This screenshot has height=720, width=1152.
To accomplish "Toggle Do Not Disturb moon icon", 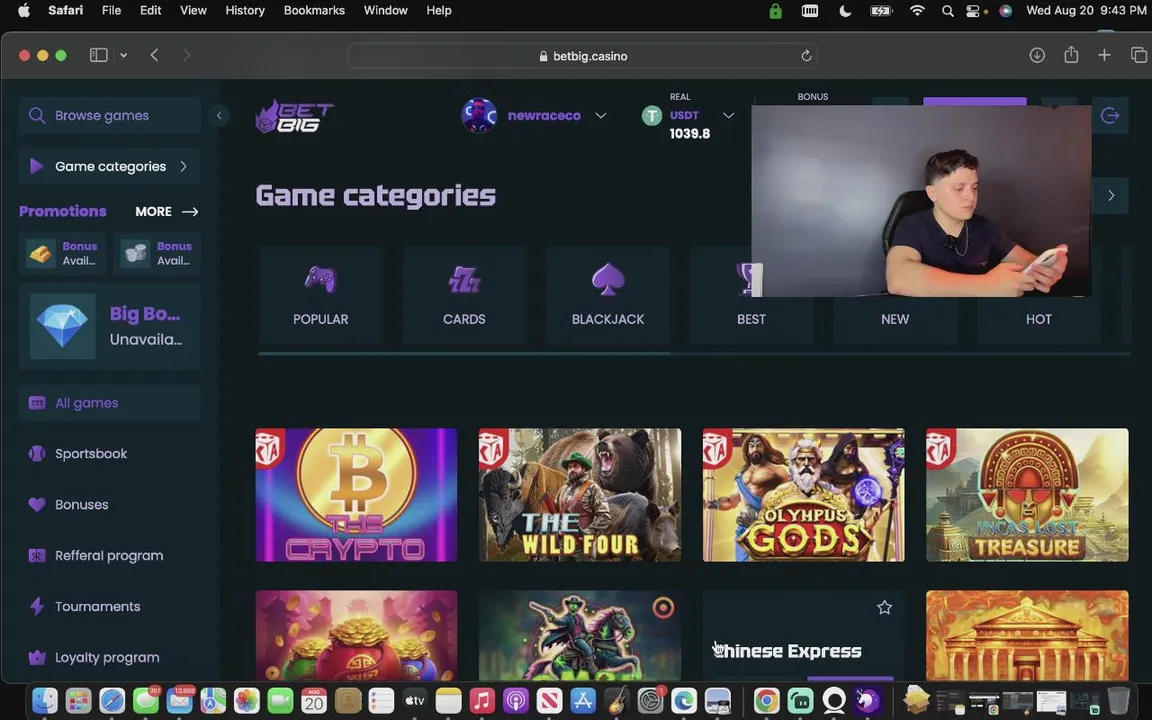I will [x=845, y=11].
